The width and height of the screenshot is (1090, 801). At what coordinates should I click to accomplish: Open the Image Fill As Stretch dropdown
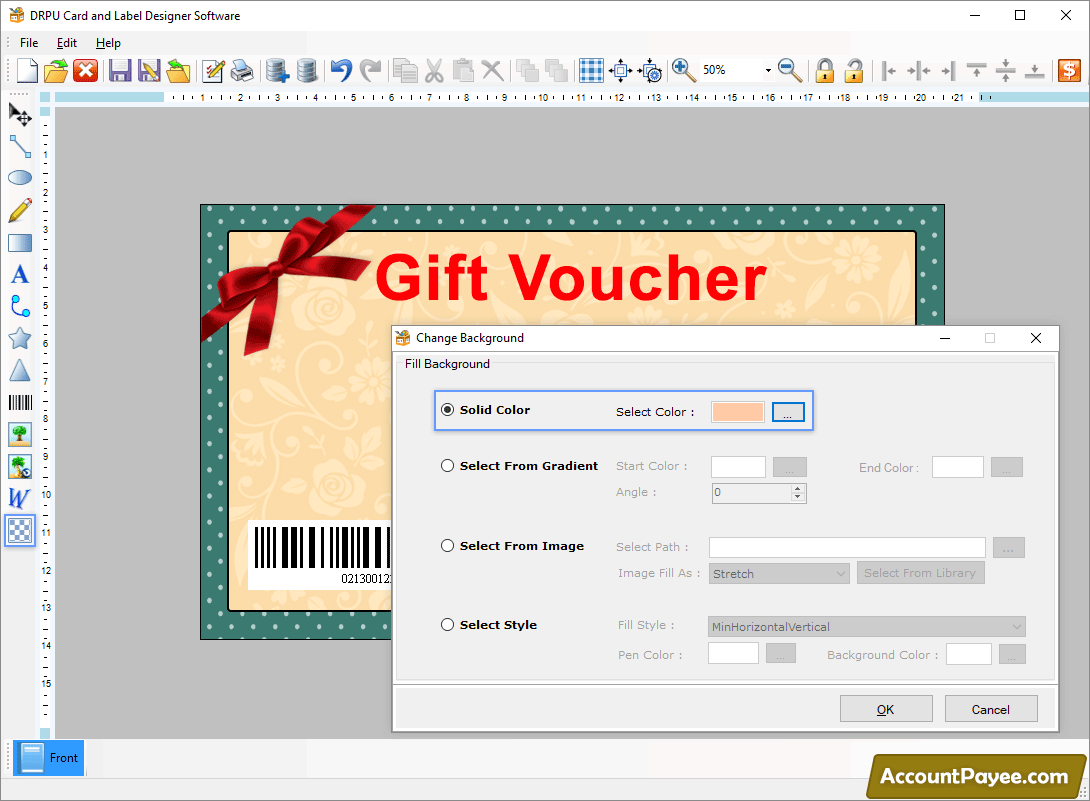coord(779,574)
